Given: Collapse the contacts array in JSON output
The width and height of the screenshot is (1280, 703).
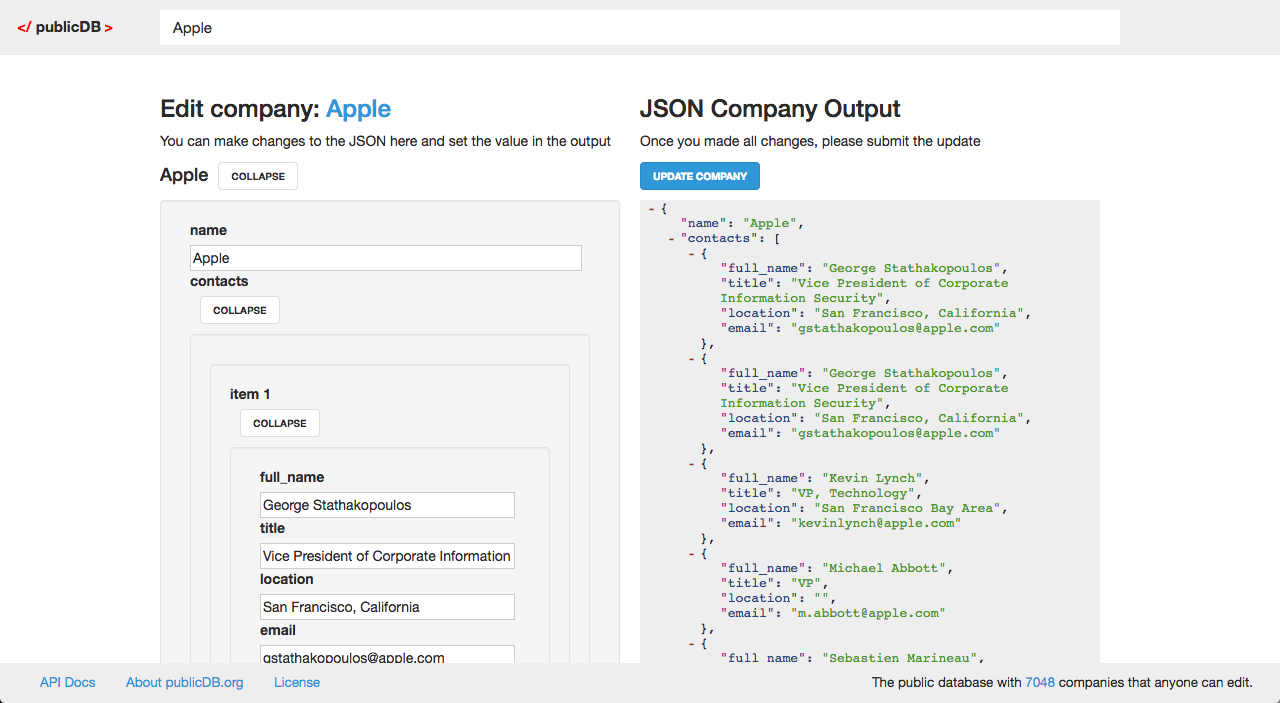Looking at the screenshot, I should point(672,238).
